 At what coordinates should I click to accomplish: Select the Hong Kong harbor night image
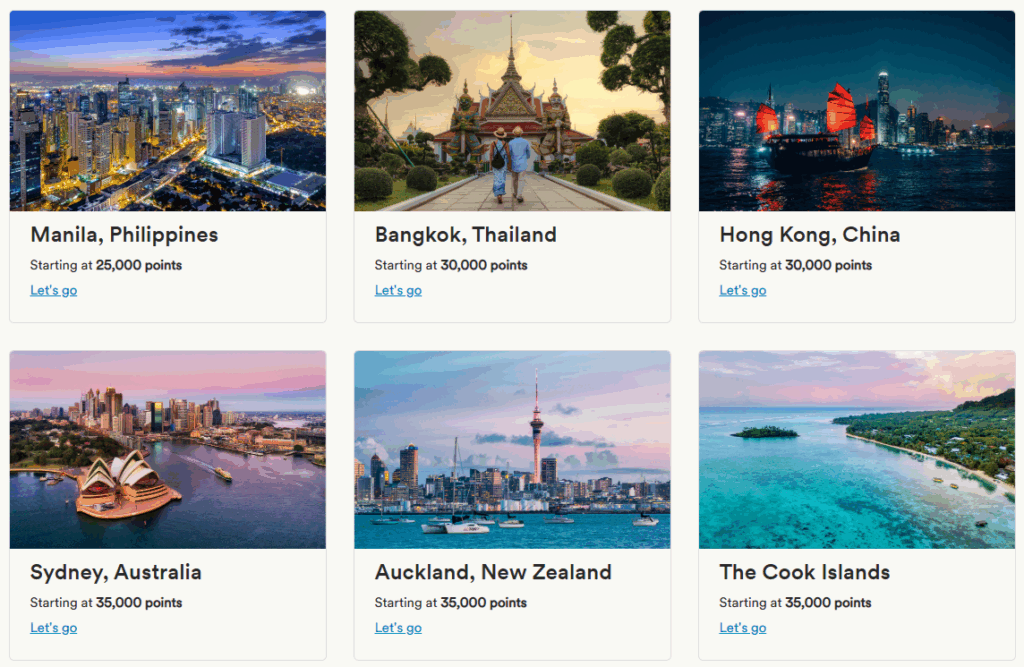856,110
